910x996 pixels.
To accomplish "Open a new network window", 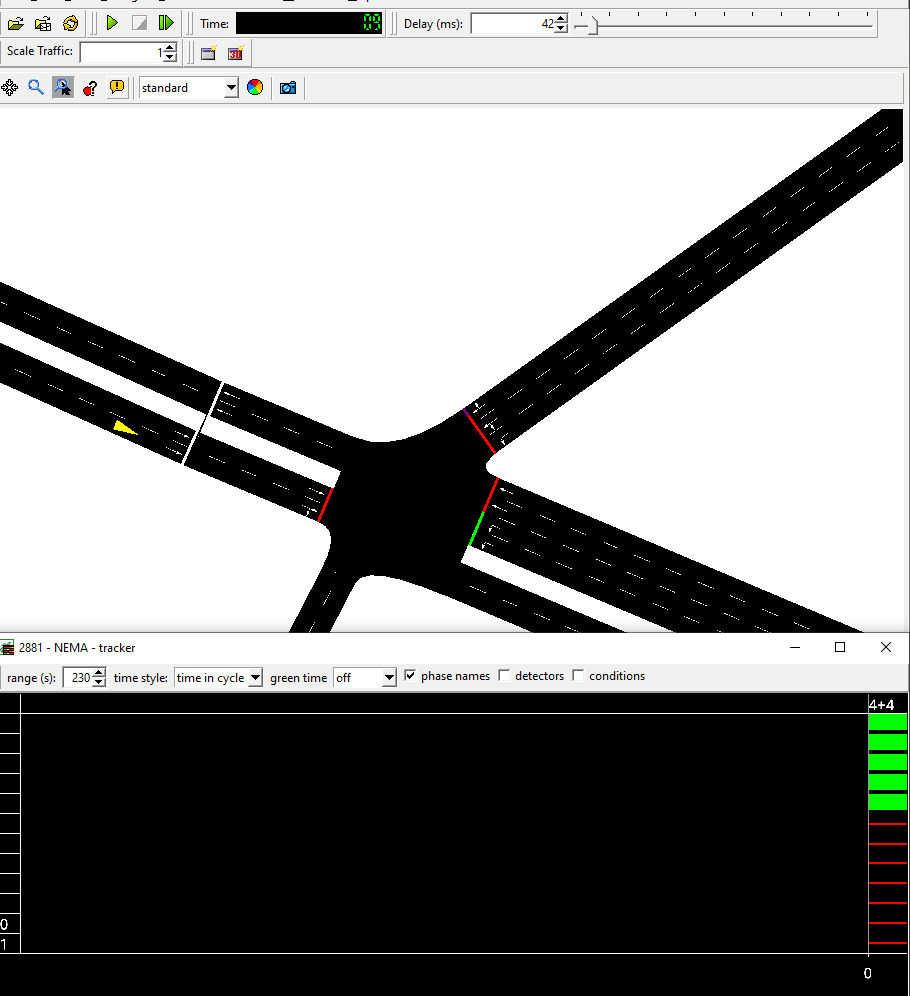I will pos(207,53).
